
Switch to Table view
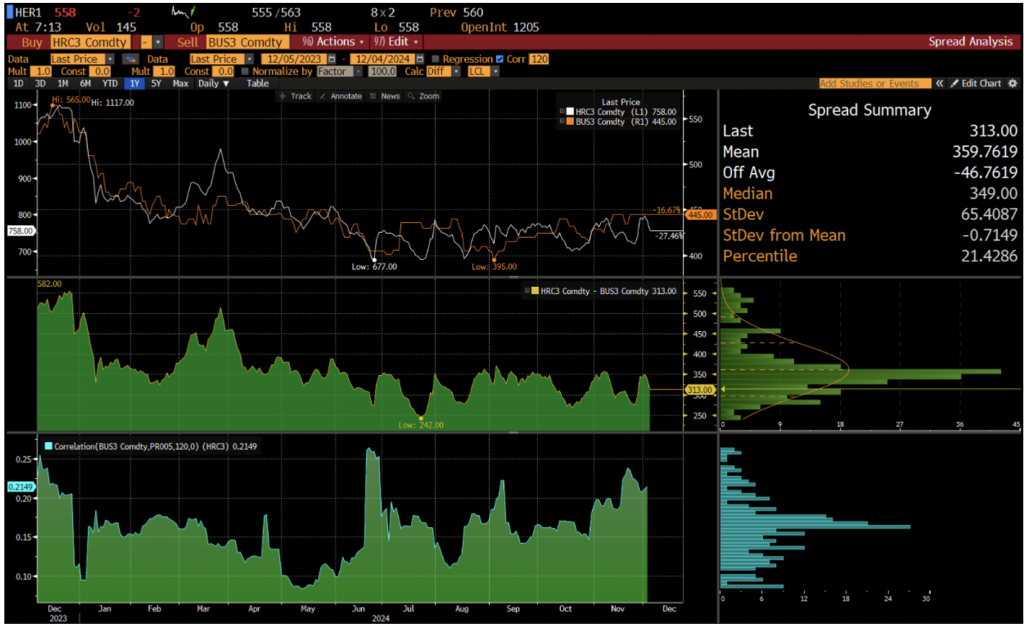click(258, 84)
